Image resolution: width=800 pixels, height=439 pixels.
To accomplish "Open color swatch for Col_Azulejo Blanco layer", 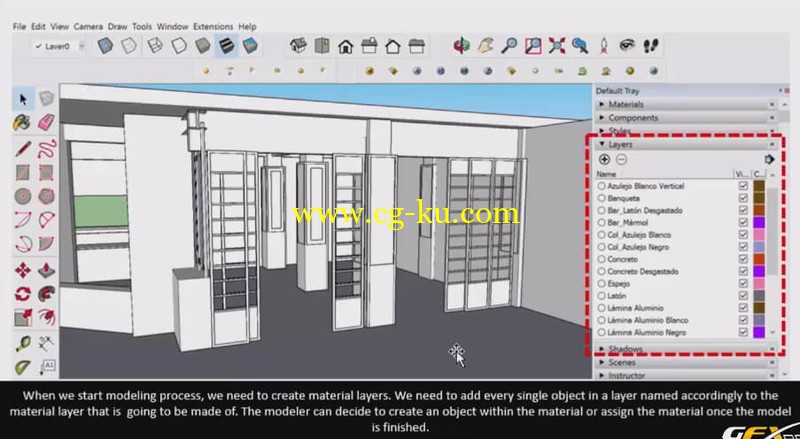I will pos(759,235).
